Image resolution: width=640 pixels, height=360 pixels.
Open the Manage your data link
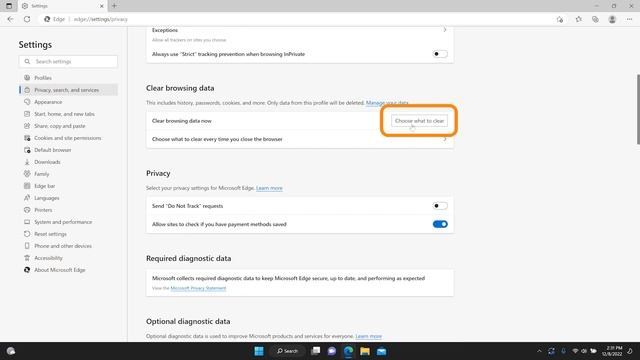pyautogui.click(x=387, y=103)
